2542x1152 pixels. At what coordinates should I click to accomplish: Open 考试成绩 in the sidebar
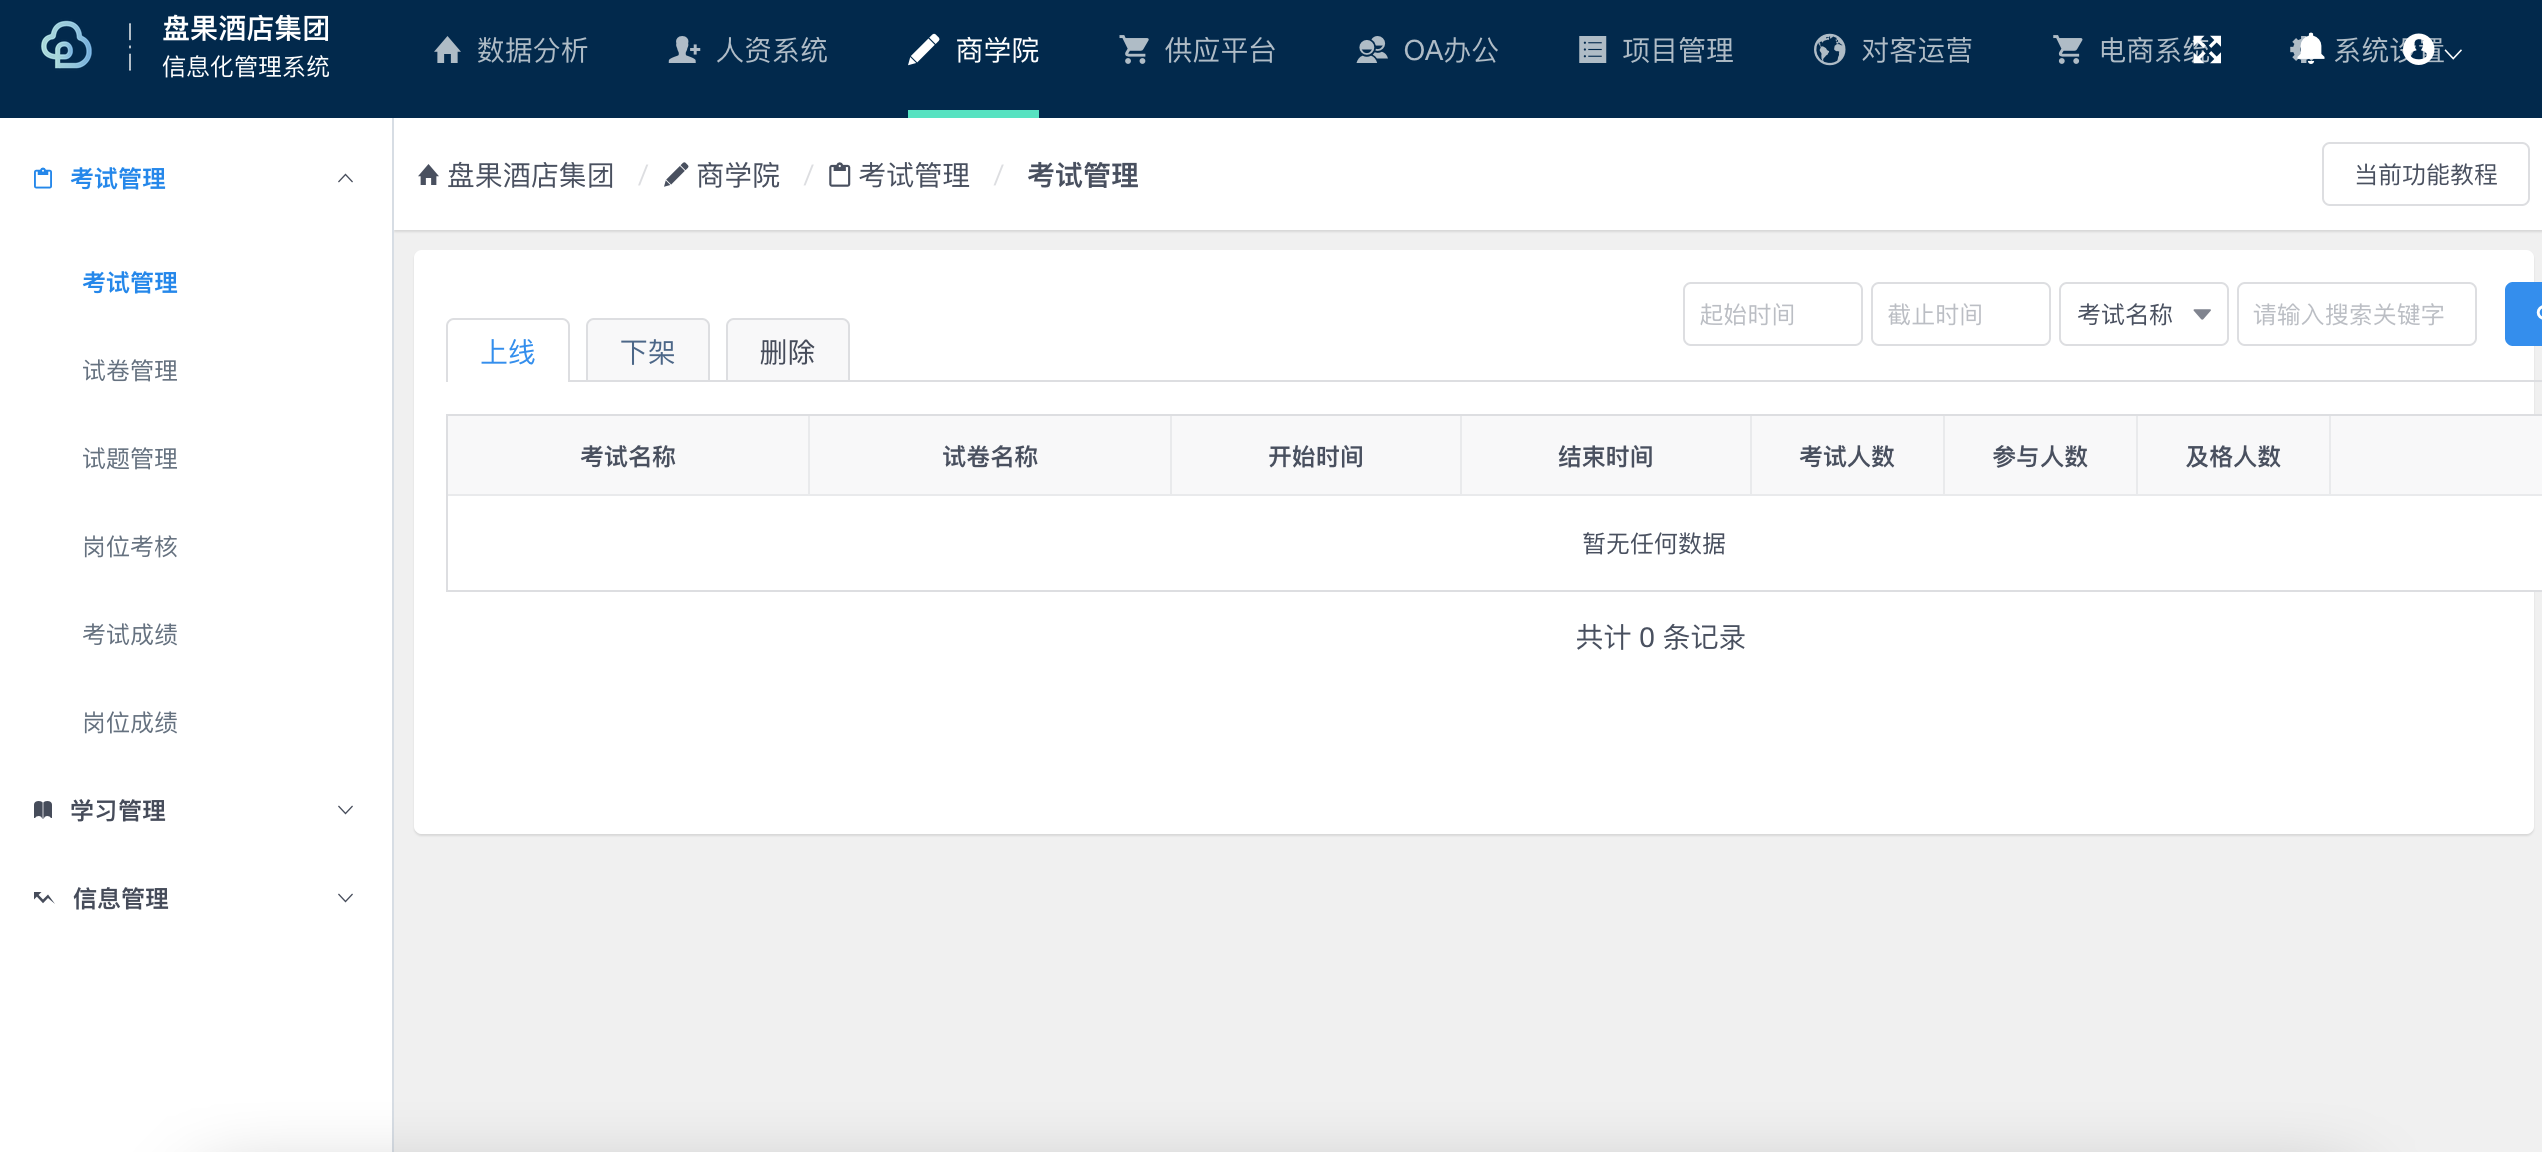130,635
